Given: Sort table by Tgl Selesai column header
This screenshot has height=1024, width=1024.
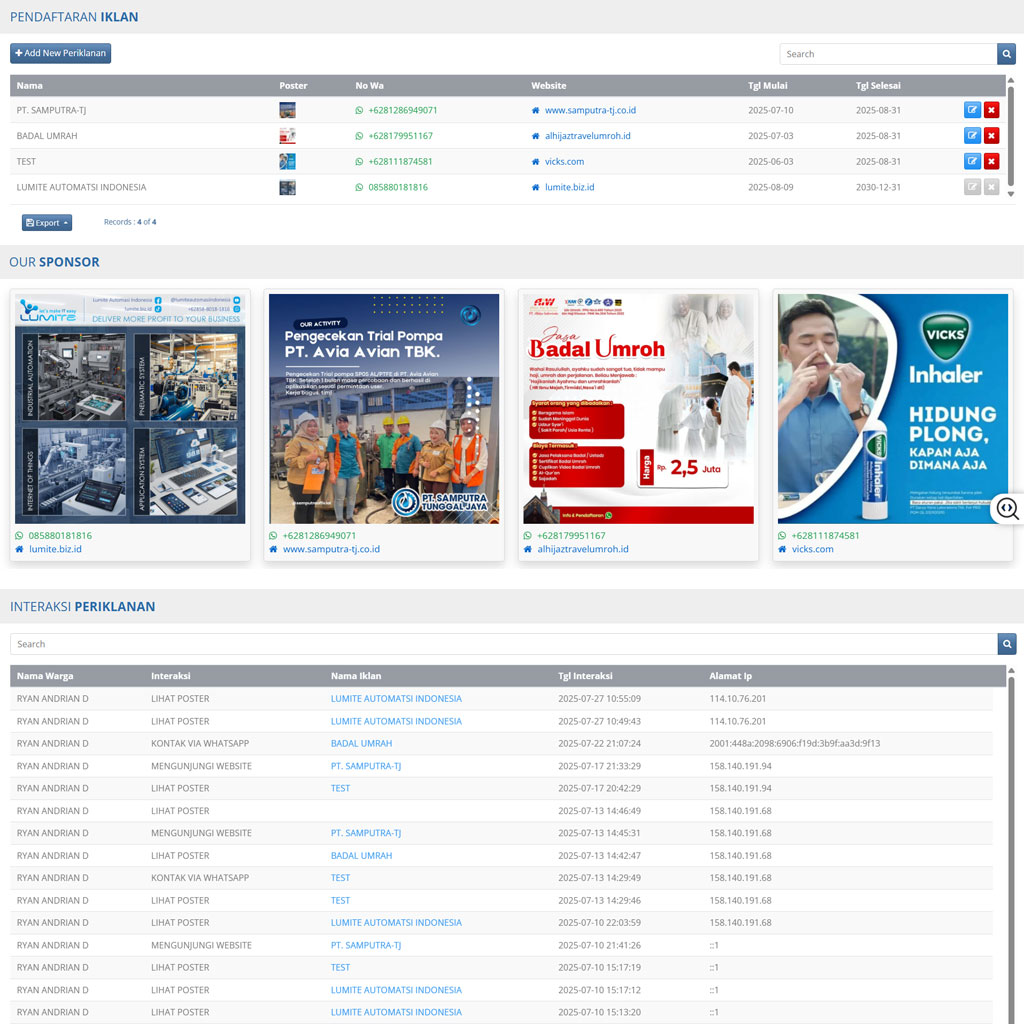Looking at the screenshot, I should tap(878, 86).
